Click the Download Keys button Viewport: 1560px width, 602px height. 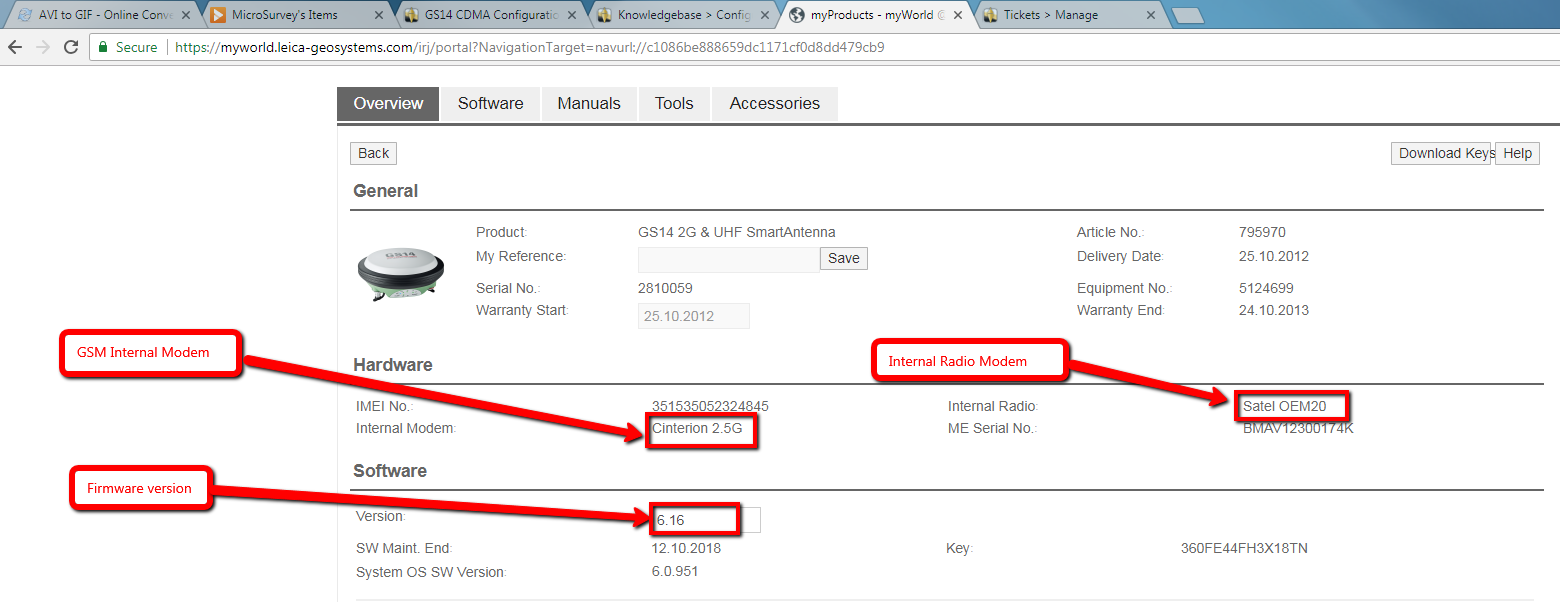[1441, 153]
